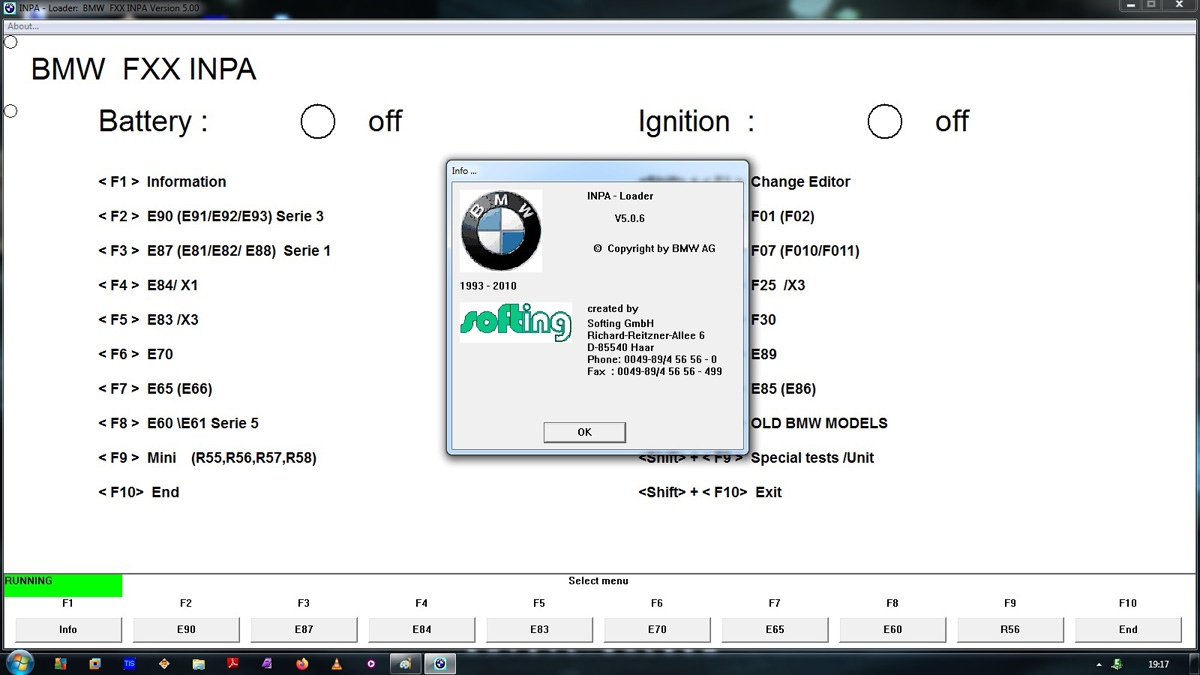The width and height of the screenshot is (1200, 675).
Task: Launch Firefox from the taskbar
Action: [x=302, y=663]
